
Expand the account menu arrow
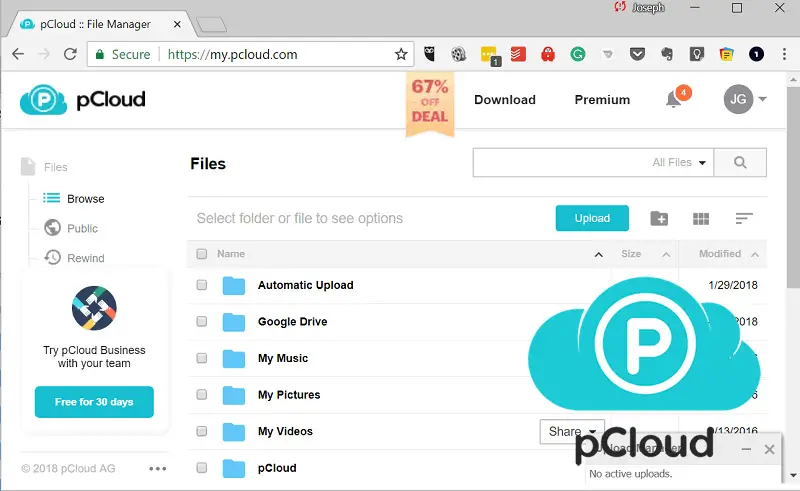coord(762,99)
